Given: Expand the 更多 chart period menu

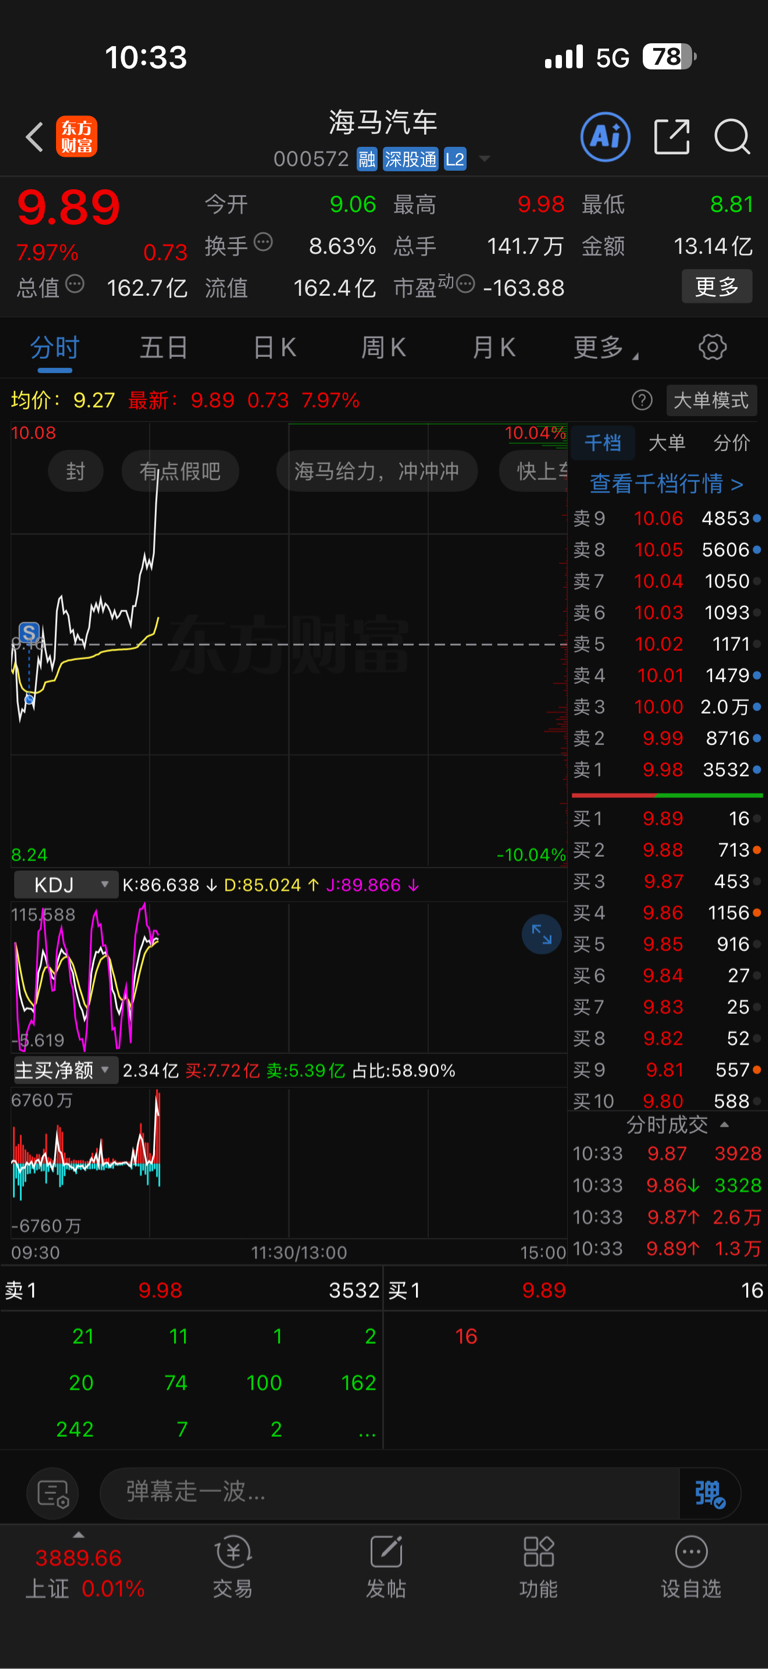Looking at the screenshot, I should coord(606,347).
